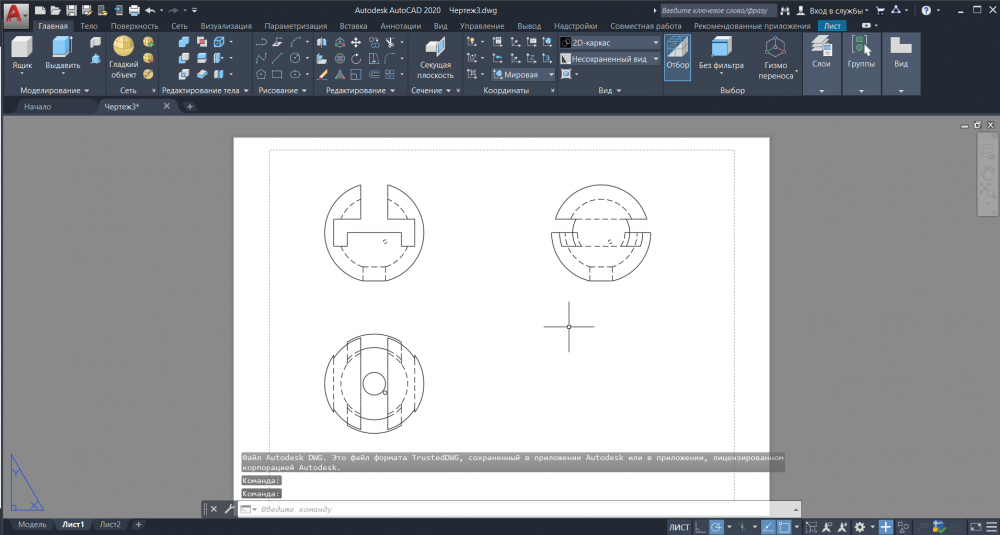Toggle ЛИСТ paper space mode in status bar
The height and width of the screenshot is (535, 1000).
(x=678, y=526)
